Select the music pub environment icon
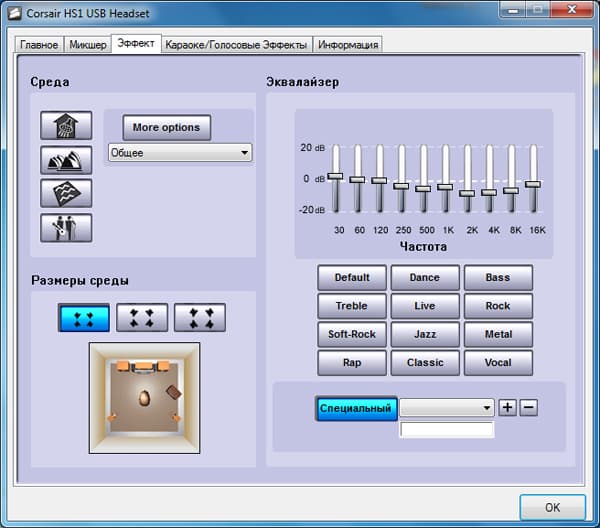The width and height of the screenshot is (600, 528). click(66, 228)
